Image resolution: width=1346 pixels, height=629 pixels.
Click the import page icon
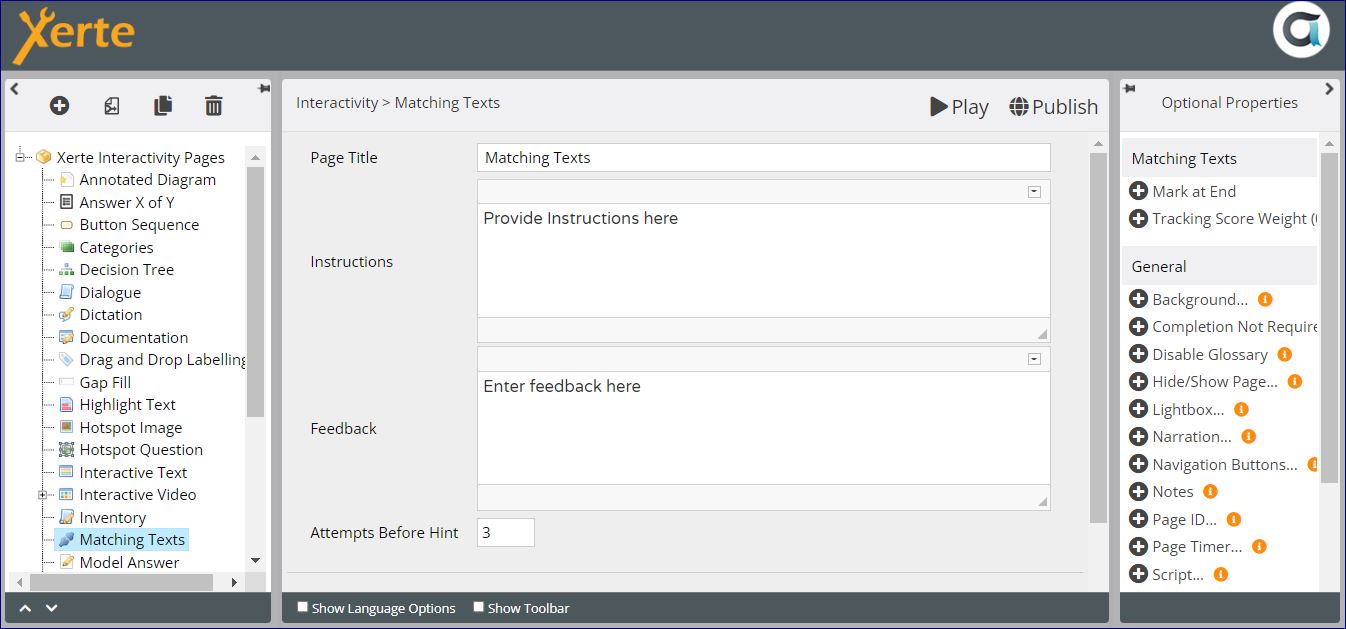[x=112, y=106]
